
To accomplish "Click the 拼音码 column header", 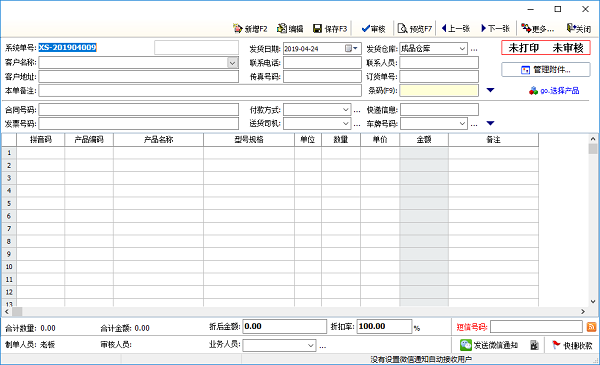I will point(41,140).
